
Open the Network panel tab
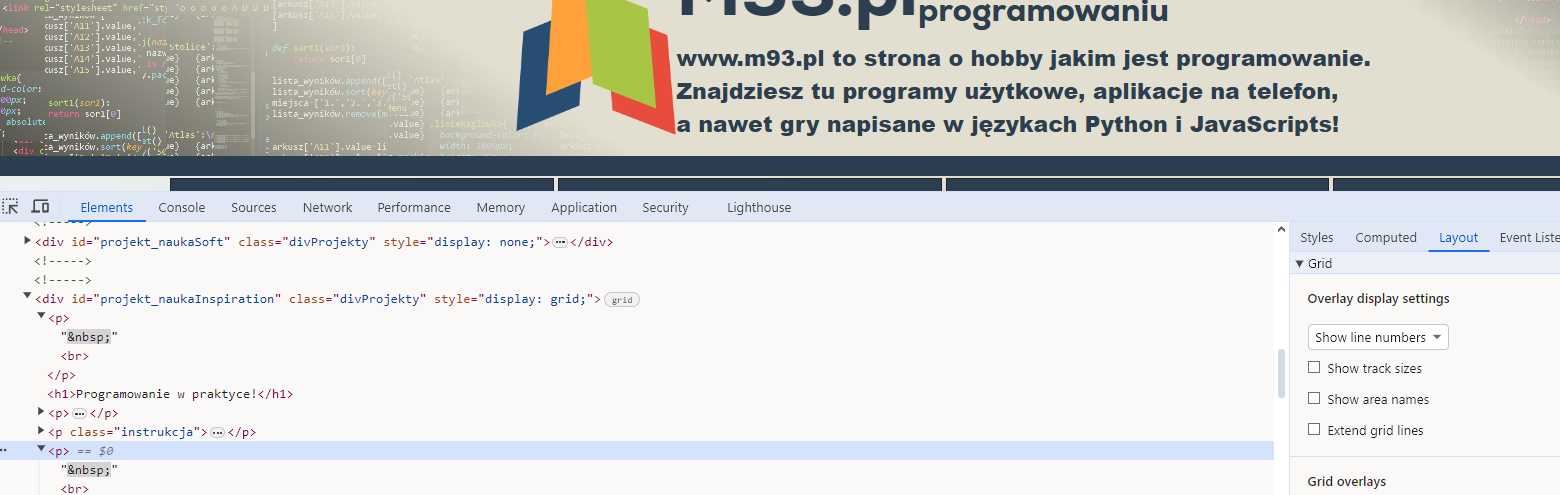tap(327, 208)
